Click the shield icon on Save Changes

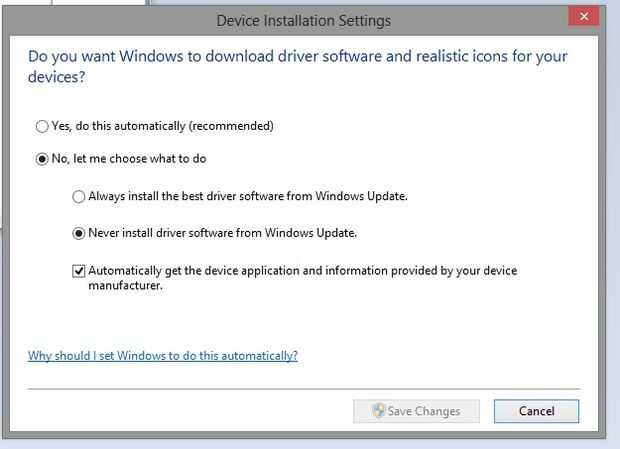378,411
